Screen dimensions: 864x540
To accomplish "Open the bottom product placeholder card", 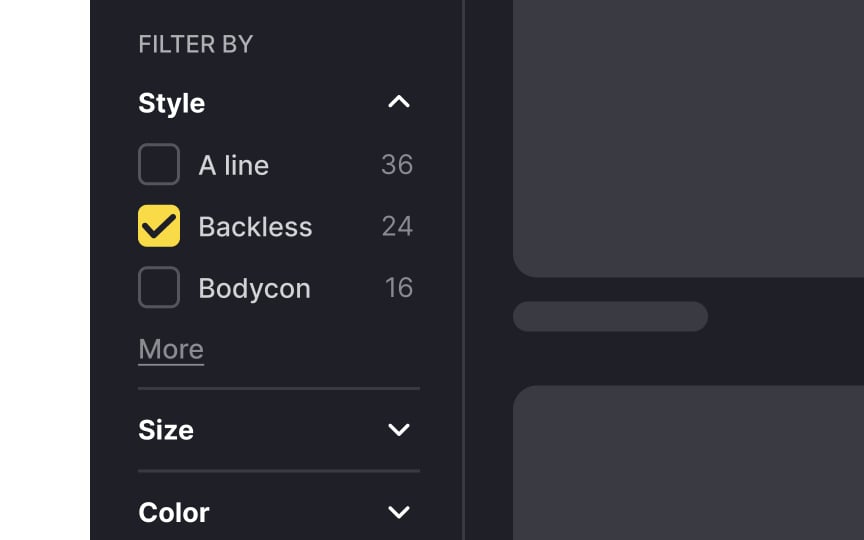I will click(688, 463).
